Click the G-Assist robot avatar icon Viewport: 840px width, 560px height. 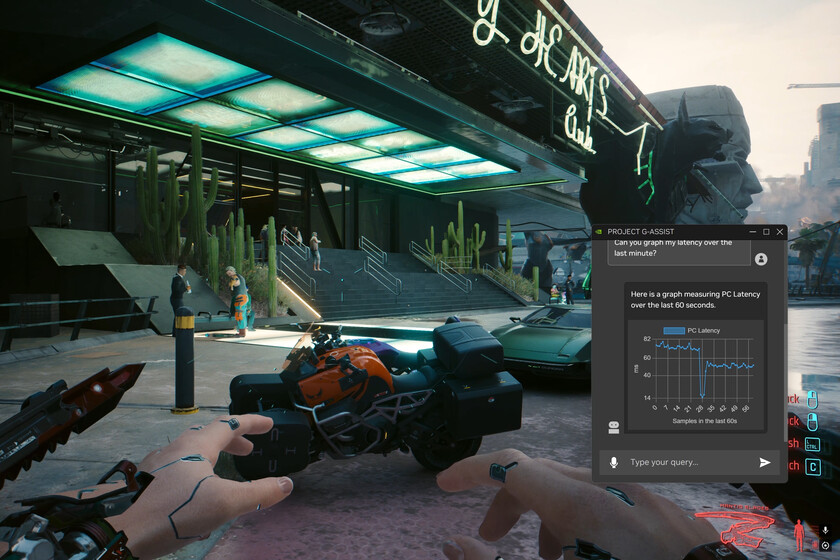(x=614, y=426)
